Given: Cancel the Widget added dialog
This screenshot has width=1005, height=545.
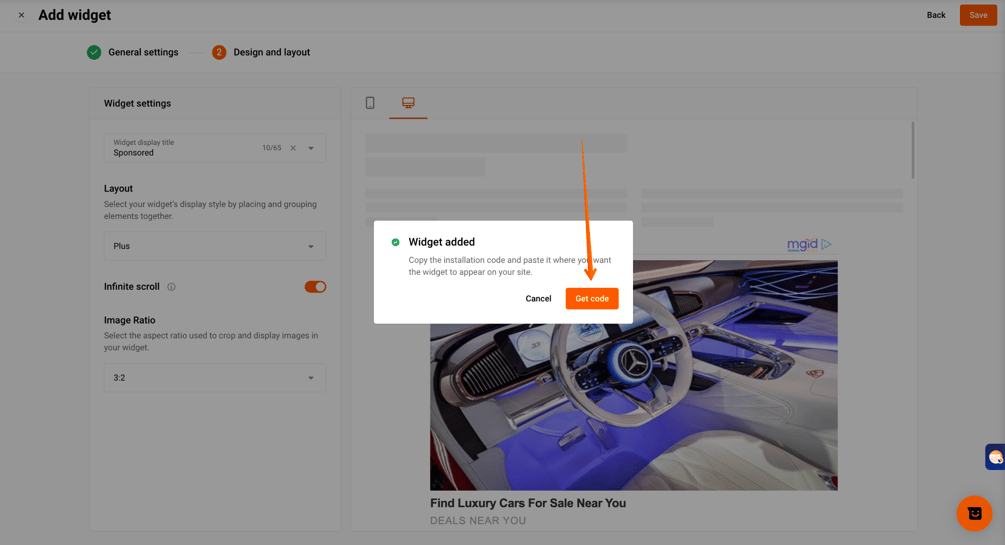Looking at the screenshot, I should point(538,299).
